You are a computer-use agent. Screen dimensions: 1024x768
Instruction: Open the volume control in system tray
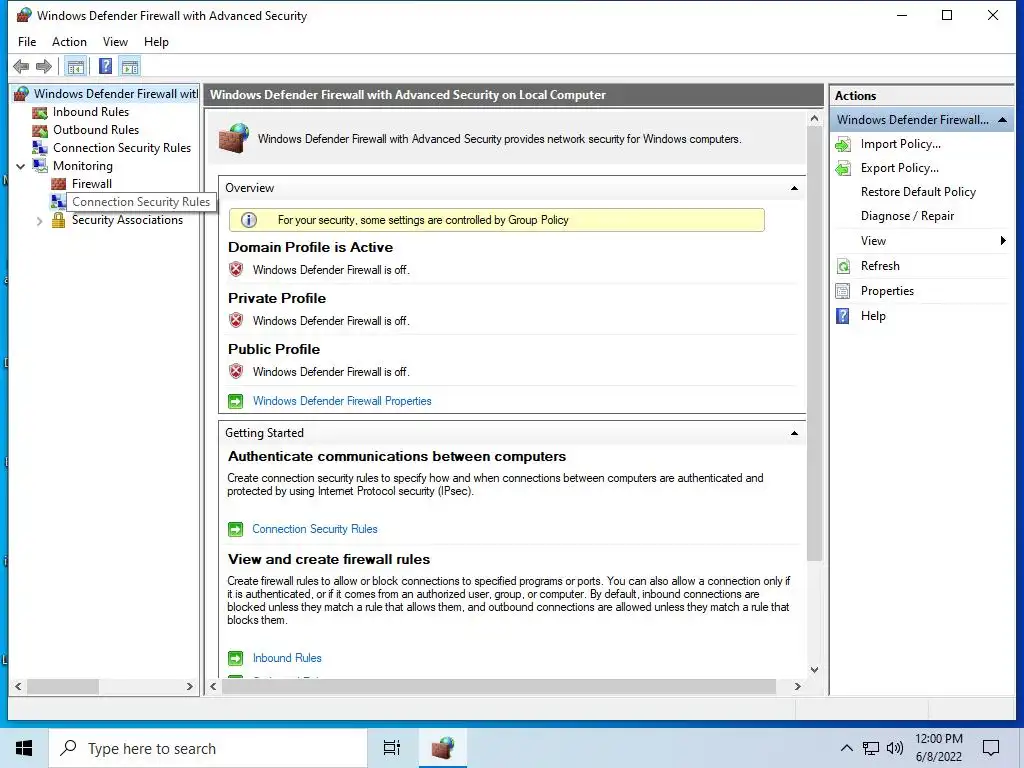(x=895, y=748)
